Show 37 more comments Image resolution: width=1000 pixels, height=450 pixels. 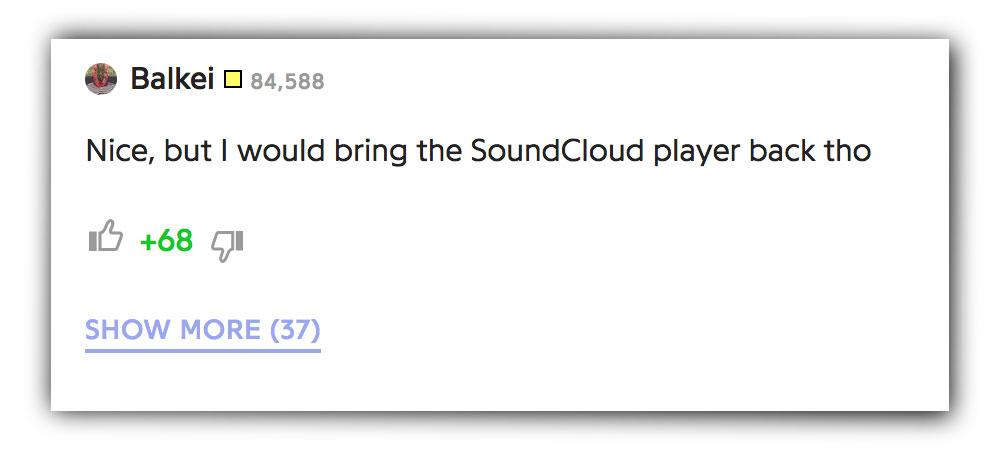pos(203,330)
